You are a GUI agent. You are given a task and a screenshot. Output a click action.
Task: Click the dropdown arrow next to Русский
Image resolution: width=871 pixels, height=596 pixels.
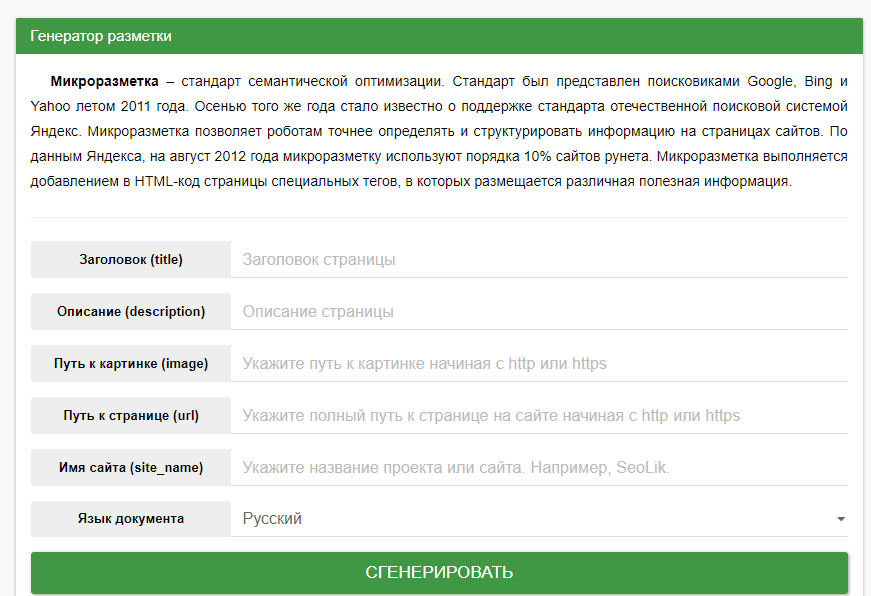click(840, 519)
